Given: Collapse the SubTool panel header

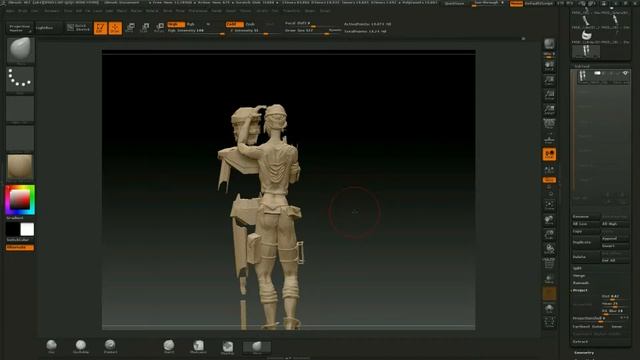Looking at the screenshot, I should click(582, 66).
